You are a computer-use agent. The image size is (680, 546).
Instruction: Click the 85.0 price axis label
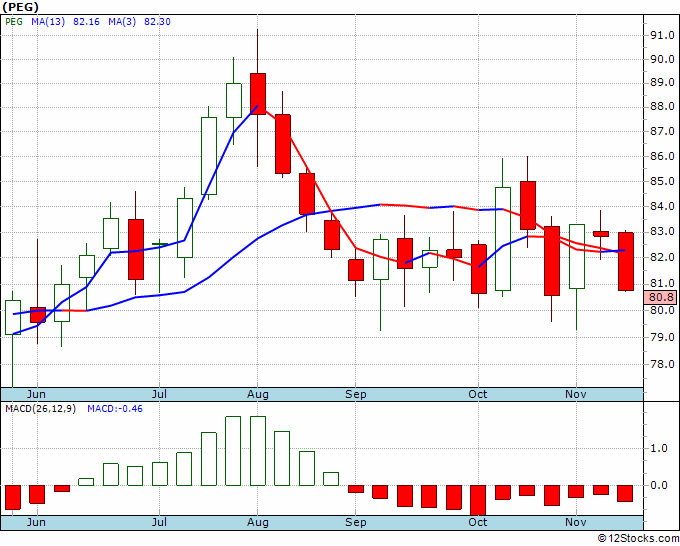click(x=662, y=181)
